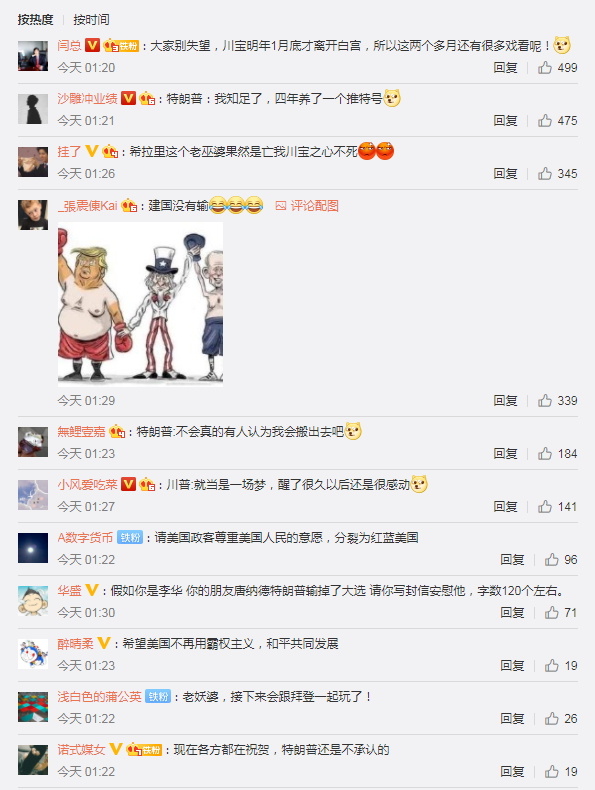
Task: Click the verified V badge next to 闫总
Action: [x=92, y=45]
